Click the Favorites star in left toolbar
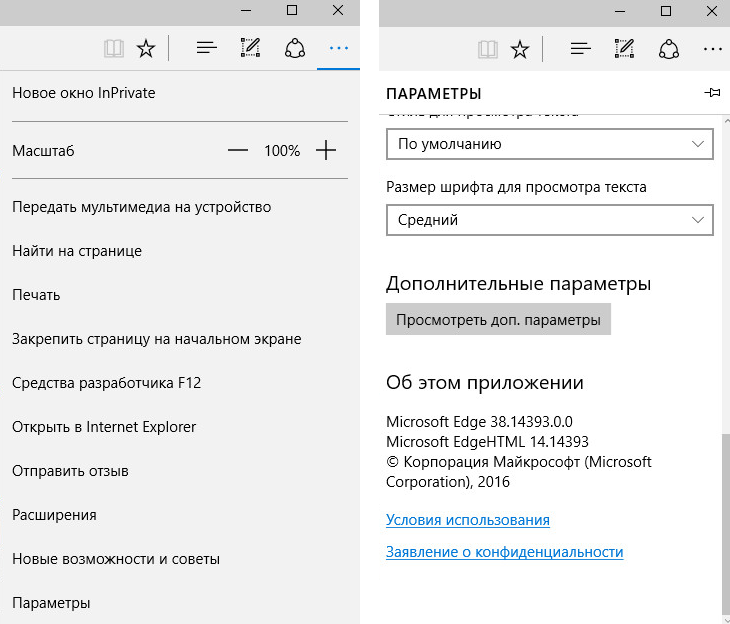 point(146,48)
